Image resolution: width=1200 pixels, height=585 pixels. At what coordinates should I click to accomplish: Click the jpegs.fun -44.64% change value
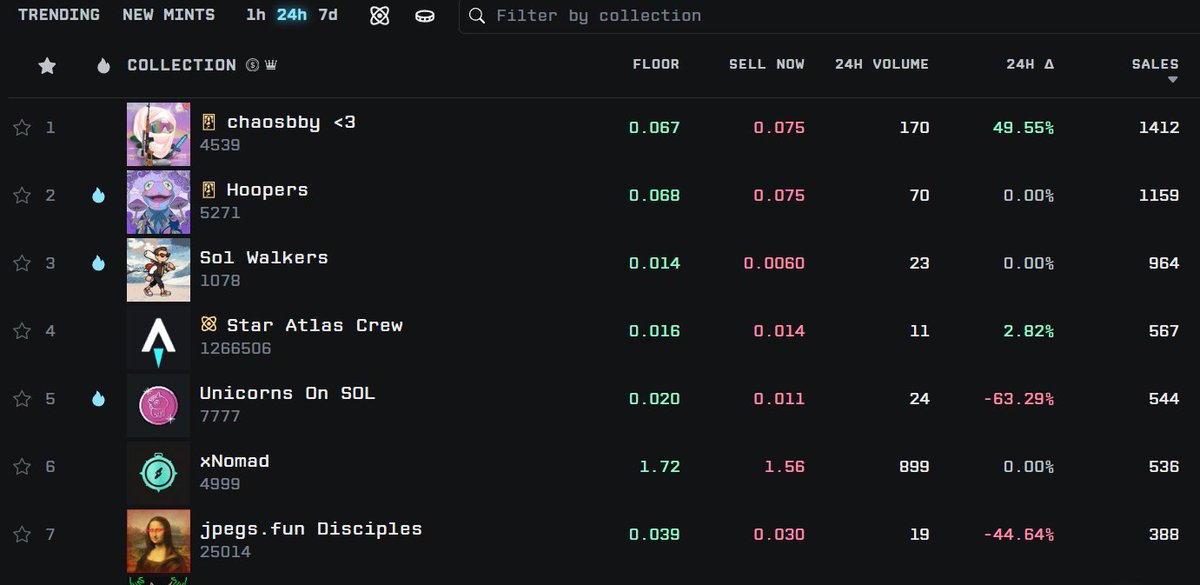(1018, 535)
